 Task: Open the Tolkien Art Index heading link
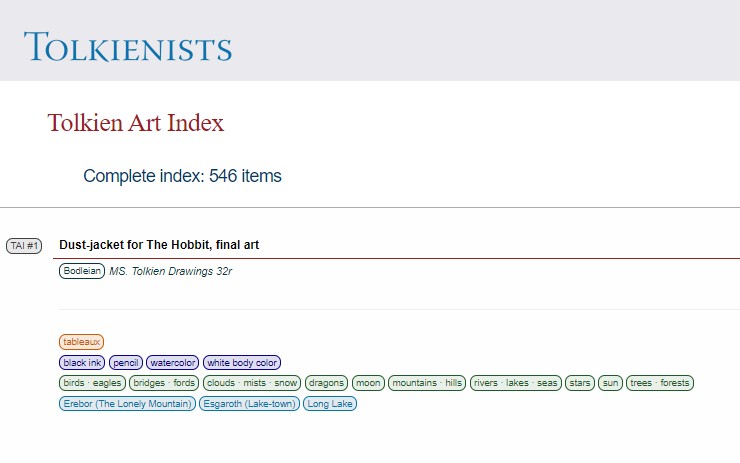135,123
